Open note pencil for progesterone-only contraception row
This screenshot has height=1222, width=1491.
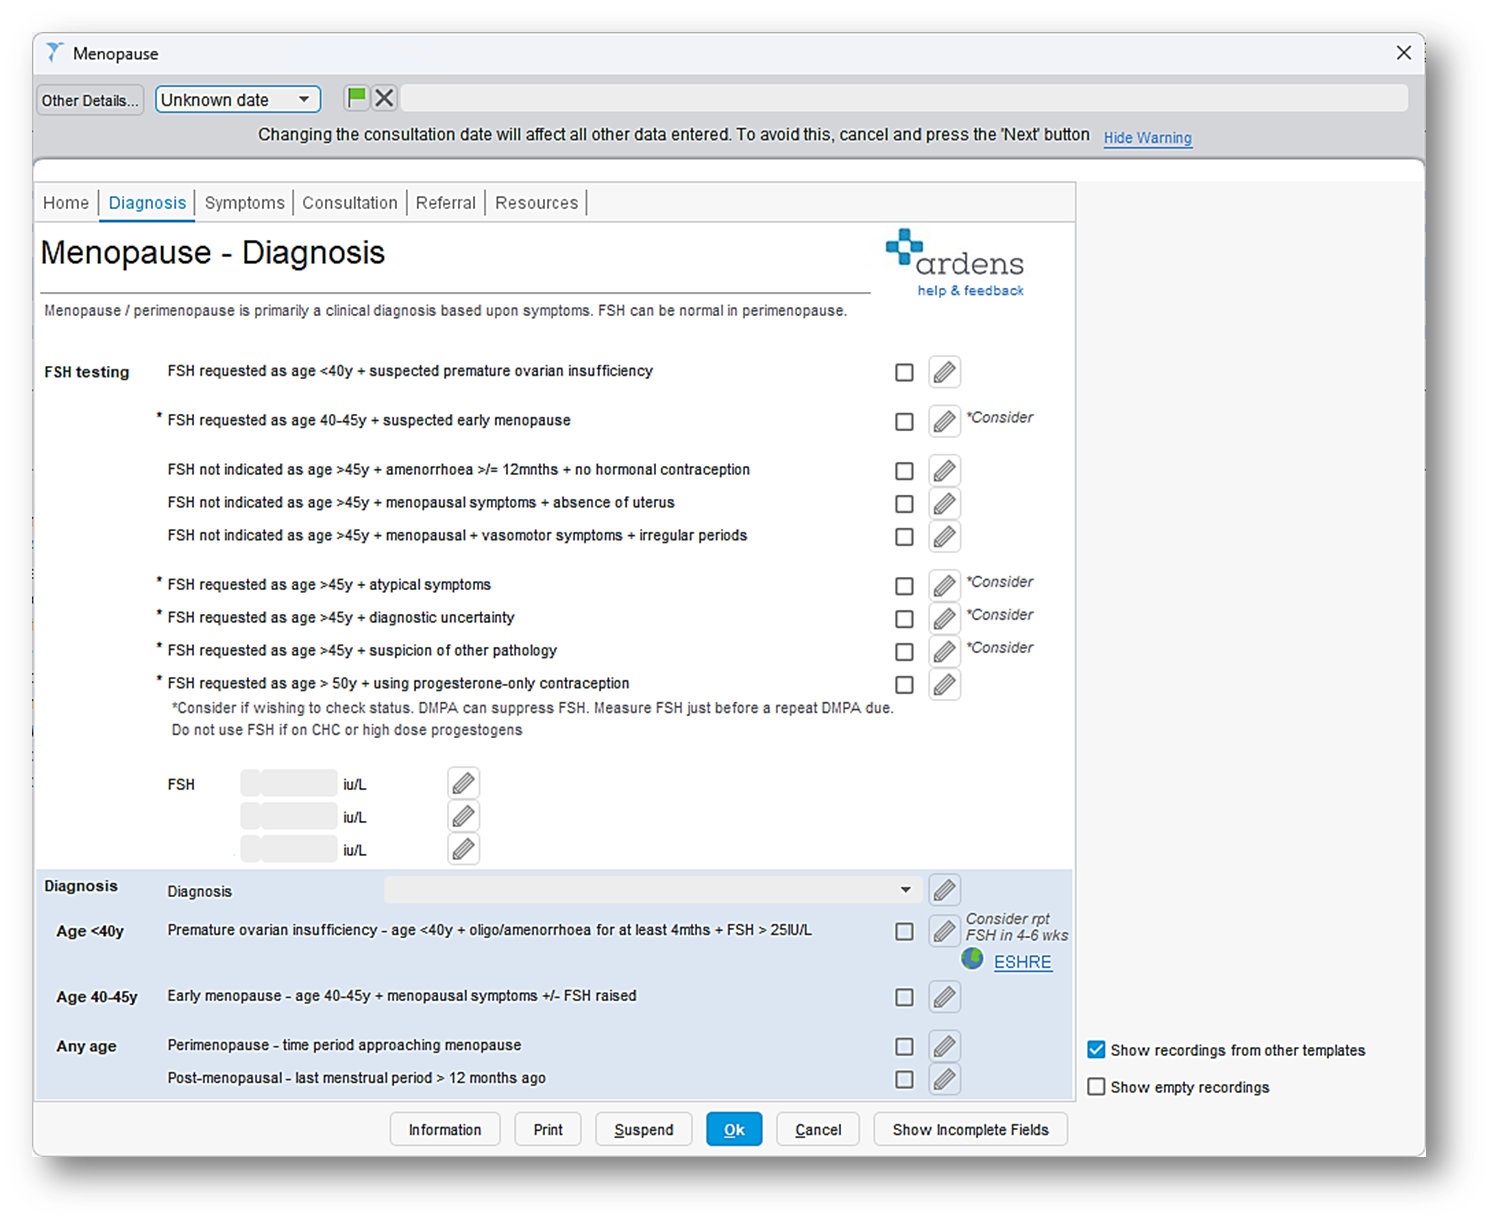point(944,684)
